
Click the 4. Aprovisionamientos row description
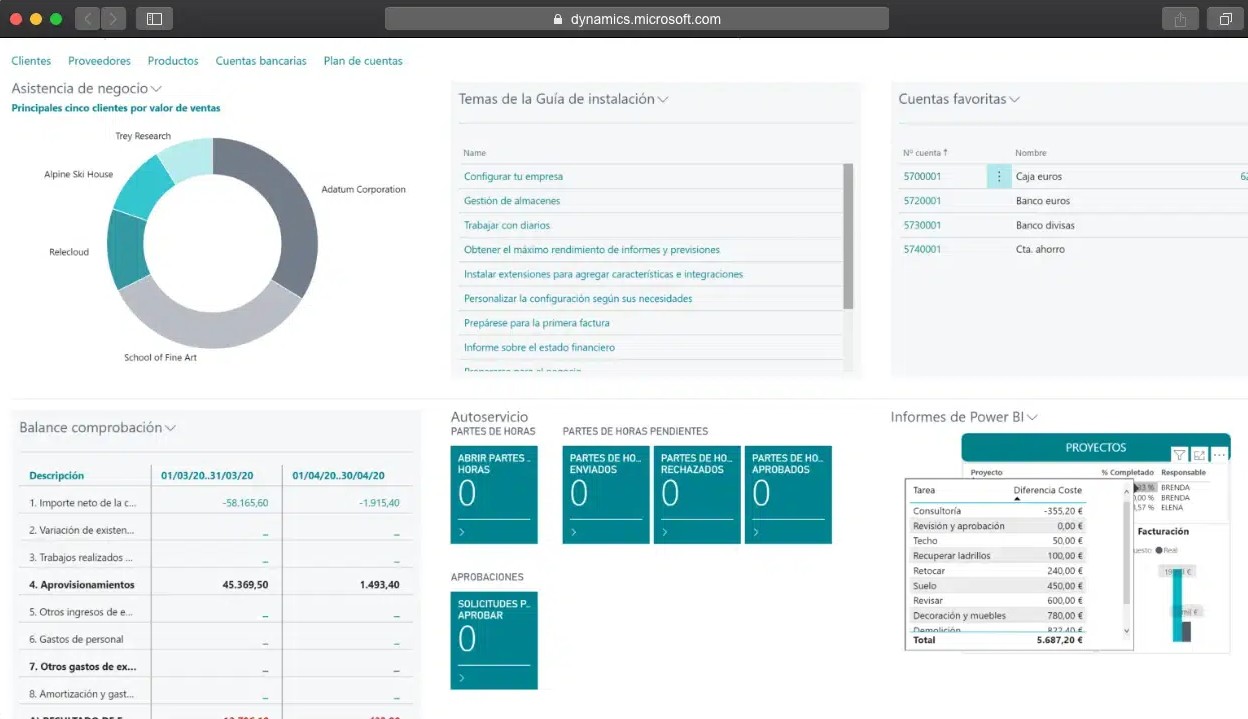click(82, 585)
